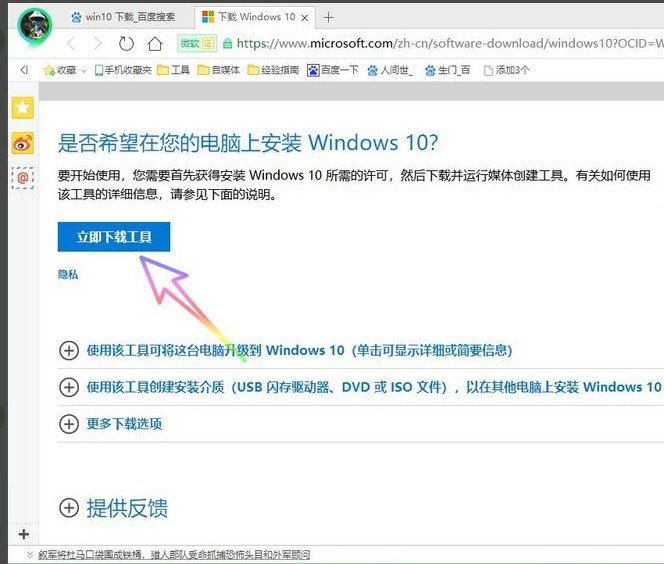The image size is (664, 564).
Task: Open a new tab with plus button
Action: (x=329, y=17)
